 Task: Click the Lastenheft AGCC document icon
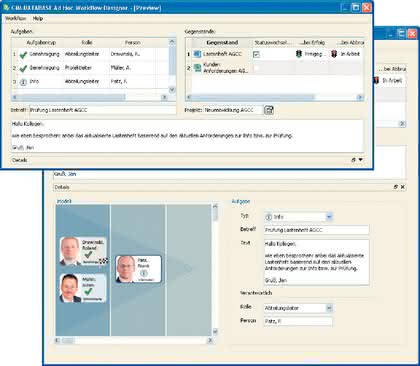coord(197,54)
